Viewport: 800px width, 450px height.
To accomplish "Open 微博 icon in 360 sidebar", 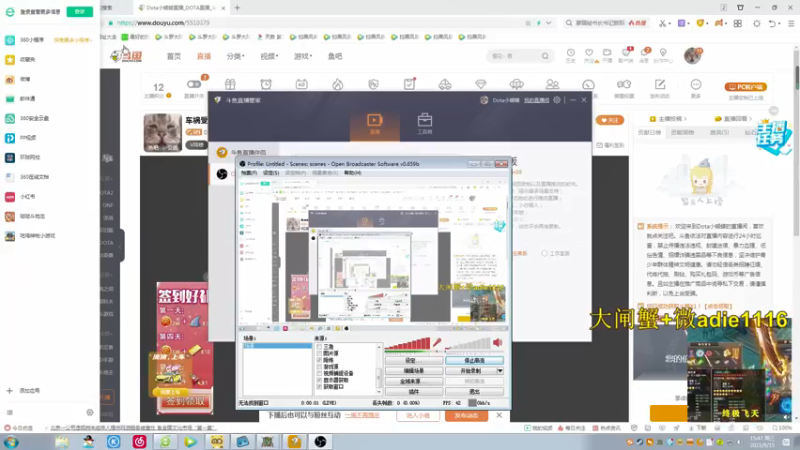I will click(10, 79).
